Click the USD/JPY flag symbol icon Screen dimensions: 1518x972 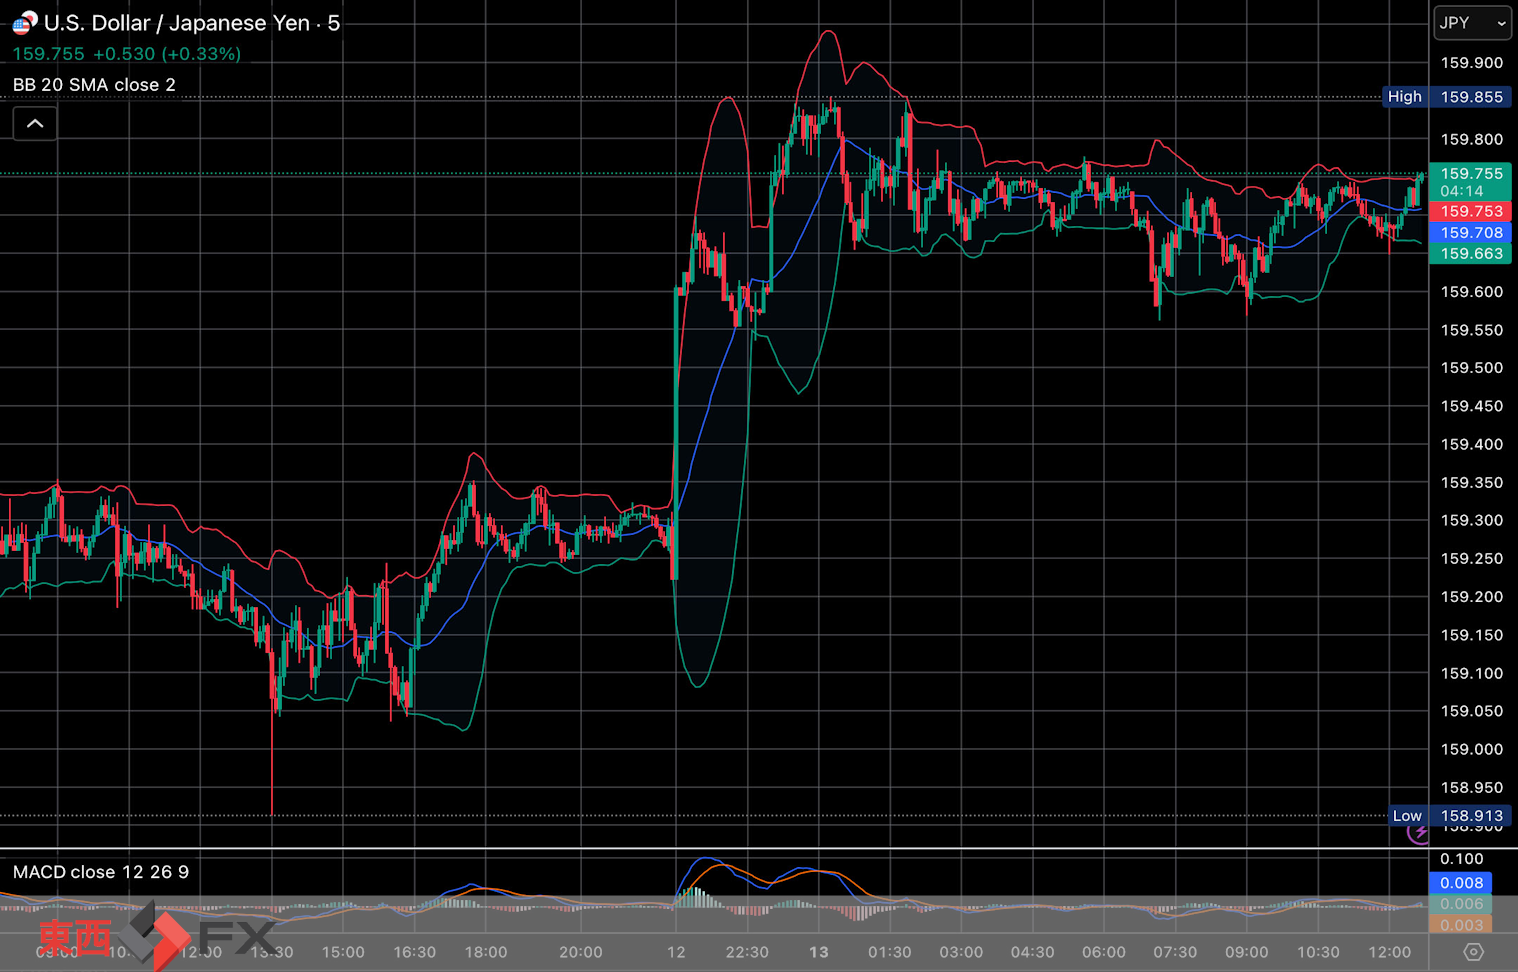point(24,22)
